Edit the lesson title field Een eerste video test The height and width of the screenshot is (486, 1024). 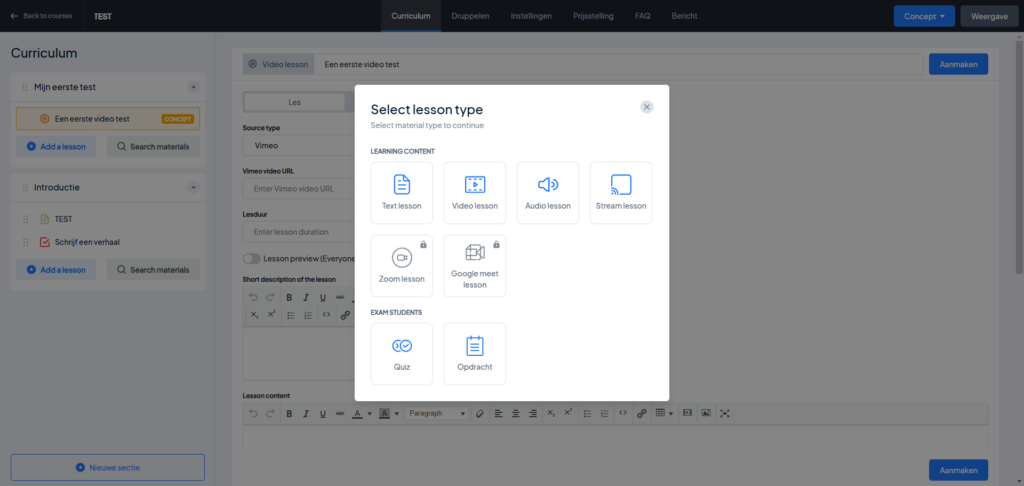618,64
